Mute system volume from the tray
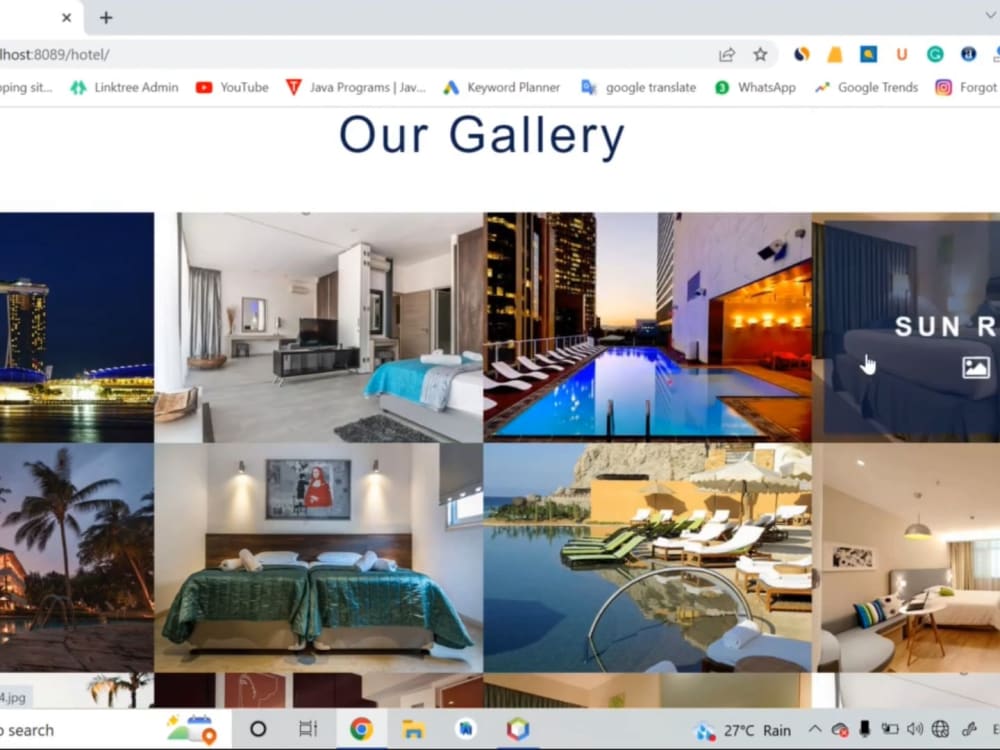The image size is (1000, 750). point(915,730)
